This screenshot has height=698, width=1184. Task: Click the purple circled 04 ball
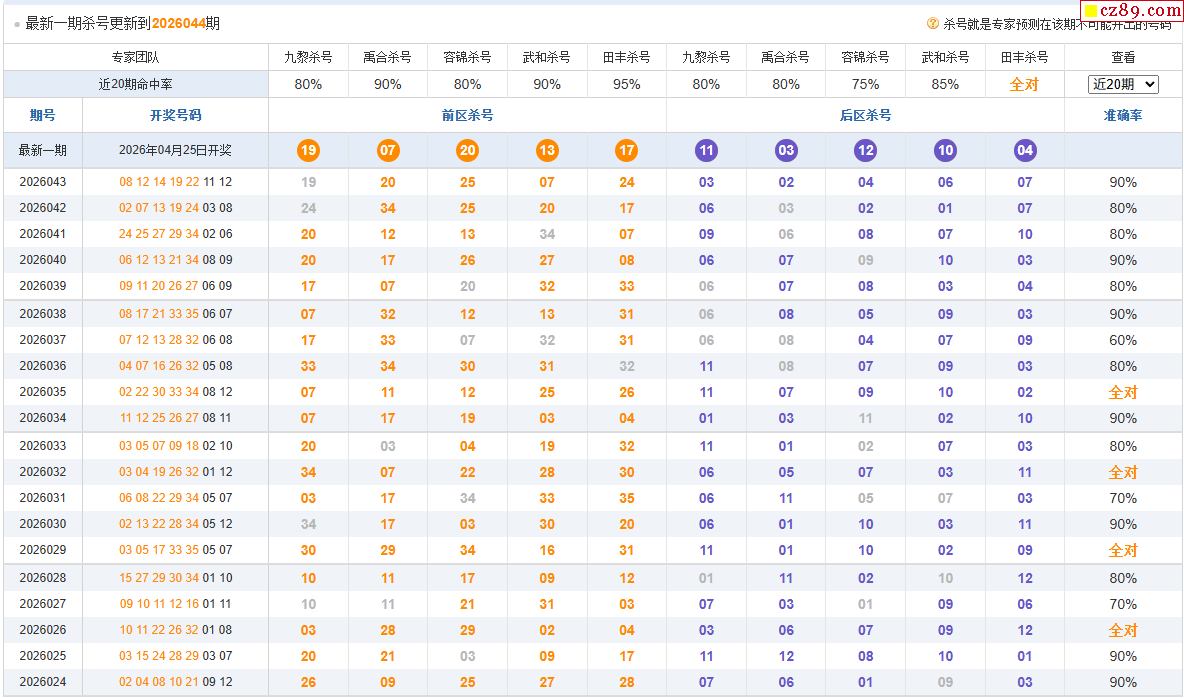(1025, 151)
